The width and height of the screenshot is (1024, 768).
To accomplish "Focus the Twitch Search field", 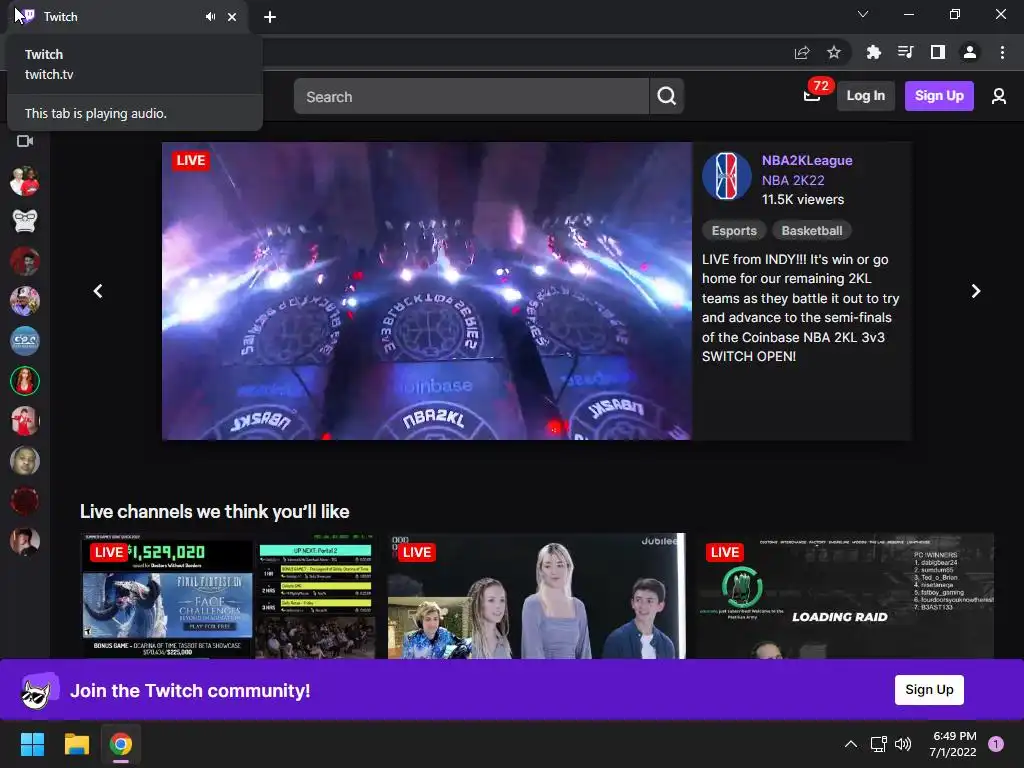I will [x=471, y=97].
